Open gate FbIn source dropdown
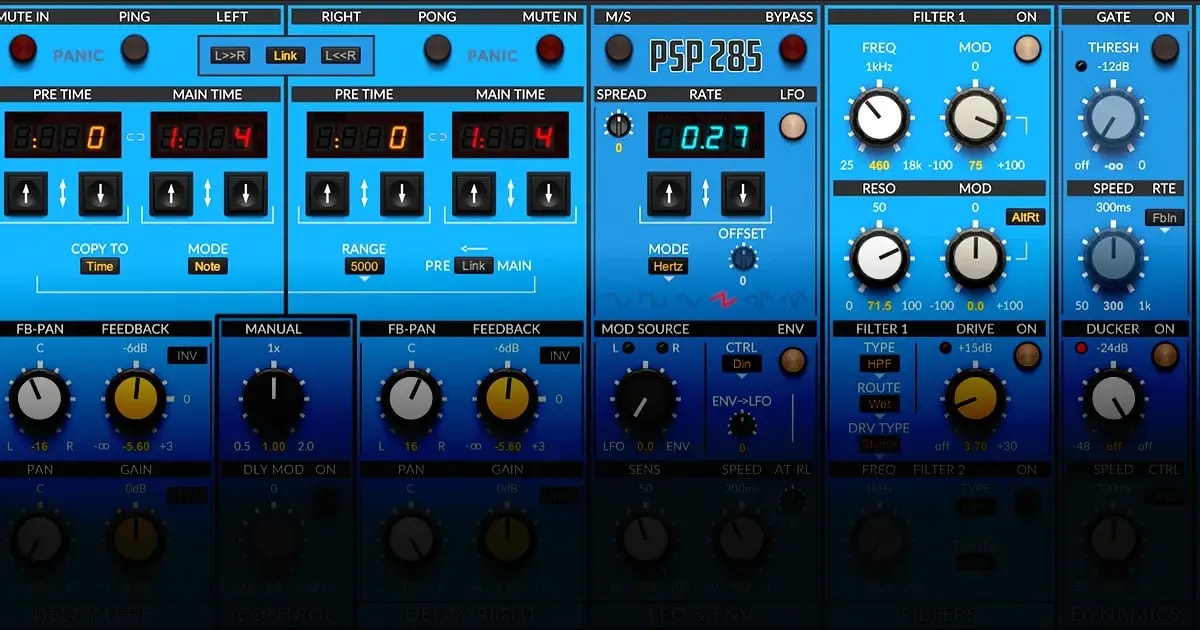The height and width of the screenshot is (630, 1200). (x=1166, y=217)
